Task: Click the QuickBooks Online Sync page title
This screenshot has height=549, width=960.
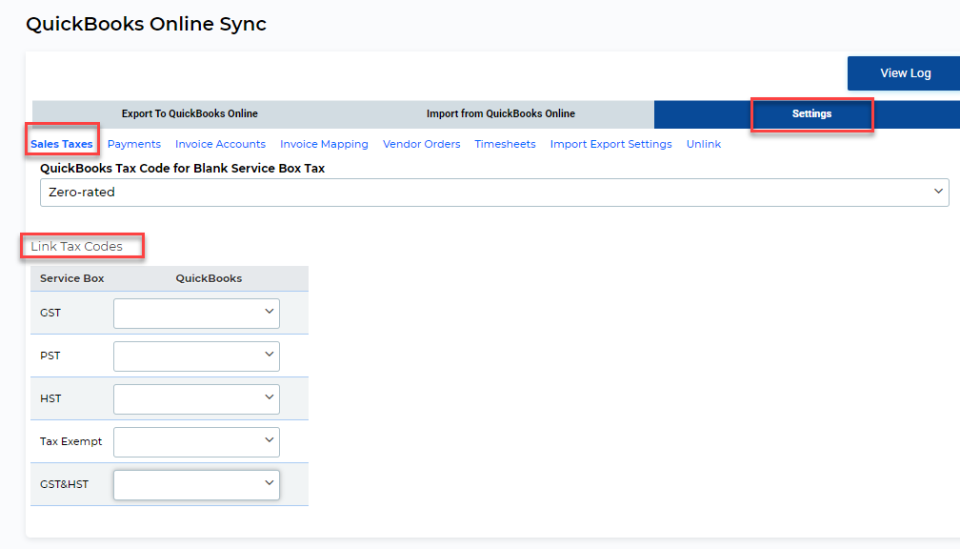Action: tap(146, 24)
